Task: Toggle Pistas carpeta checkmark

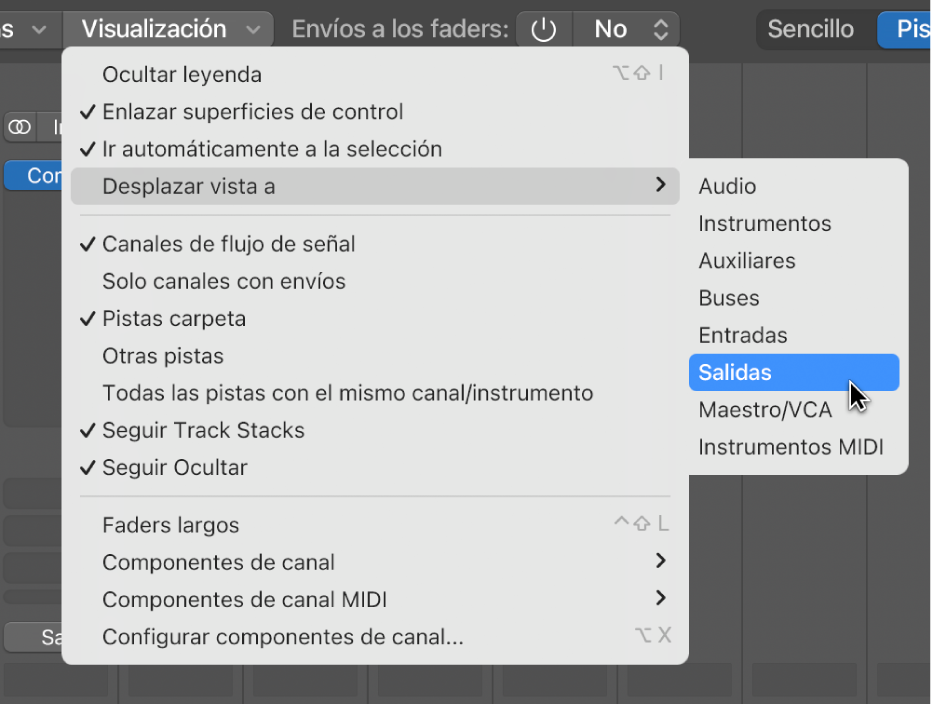Action: tap(174, 319)
